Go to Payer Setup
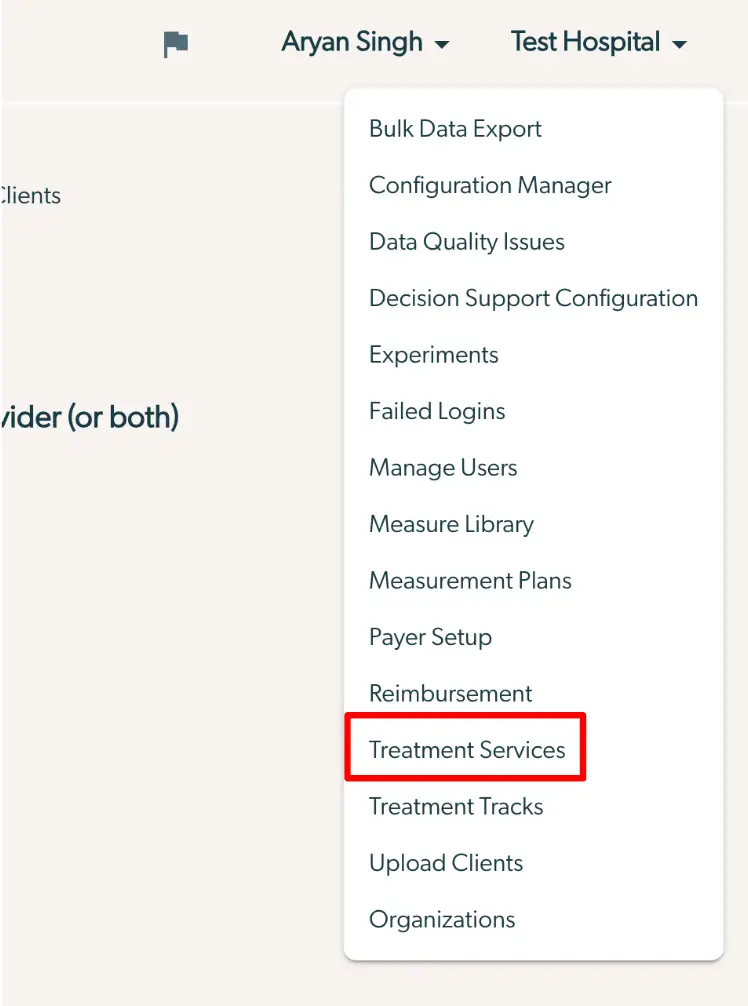Screen dimensions: 748x1006 430,637
